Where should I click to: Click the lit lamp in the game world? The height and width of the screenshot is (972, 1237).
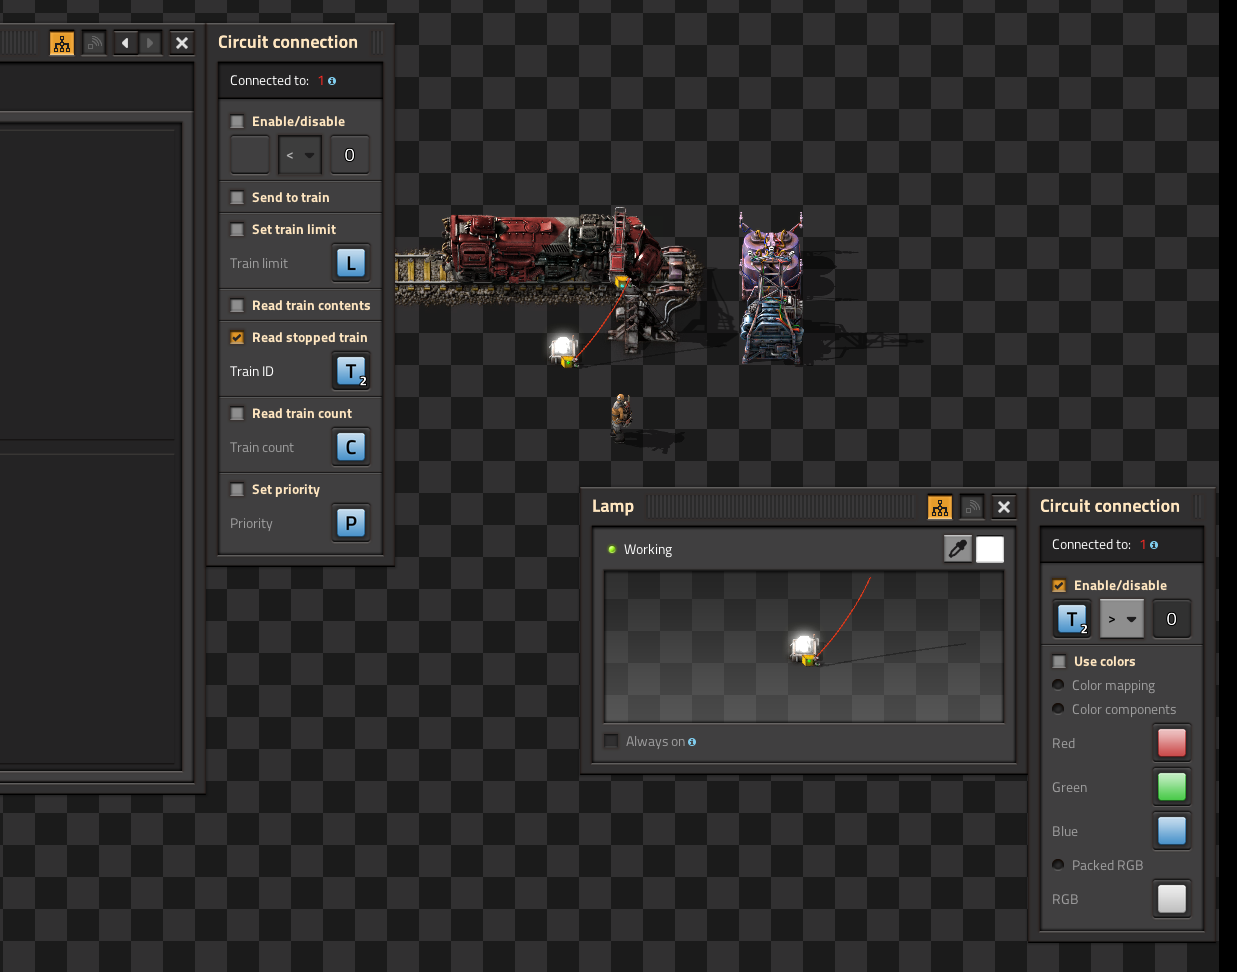[564, 350]
